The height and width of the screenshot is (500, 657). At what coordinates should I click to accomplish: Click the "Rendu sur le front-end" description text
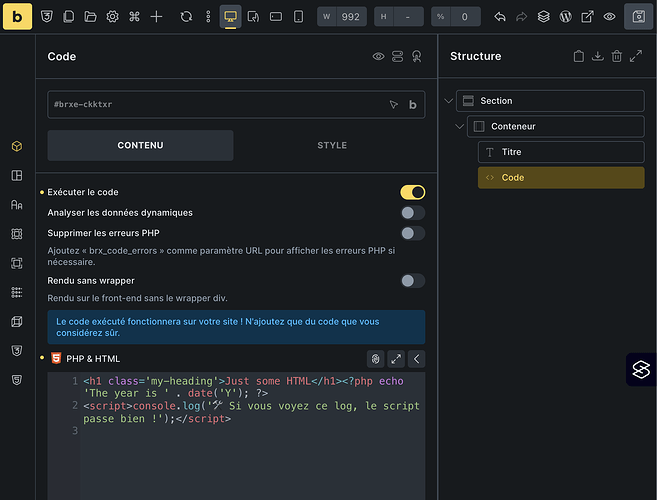137,298
